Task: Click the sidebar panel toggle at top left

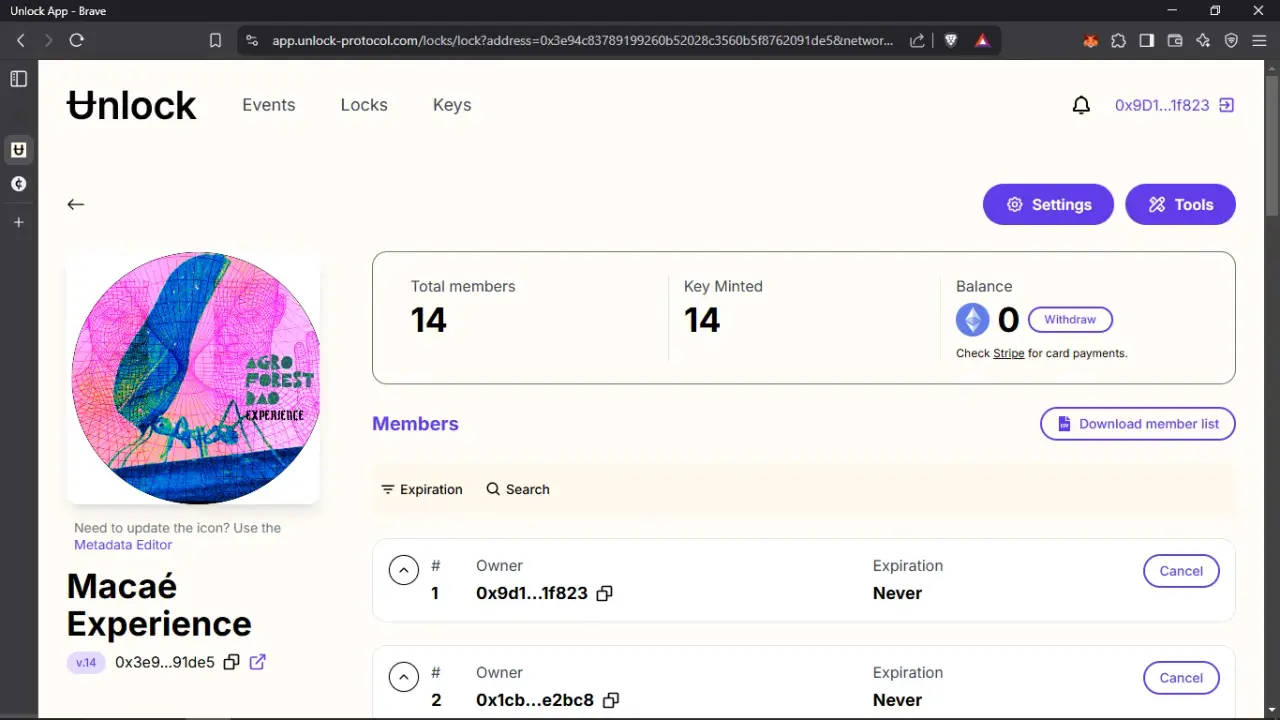Action: tap(18, 79)
